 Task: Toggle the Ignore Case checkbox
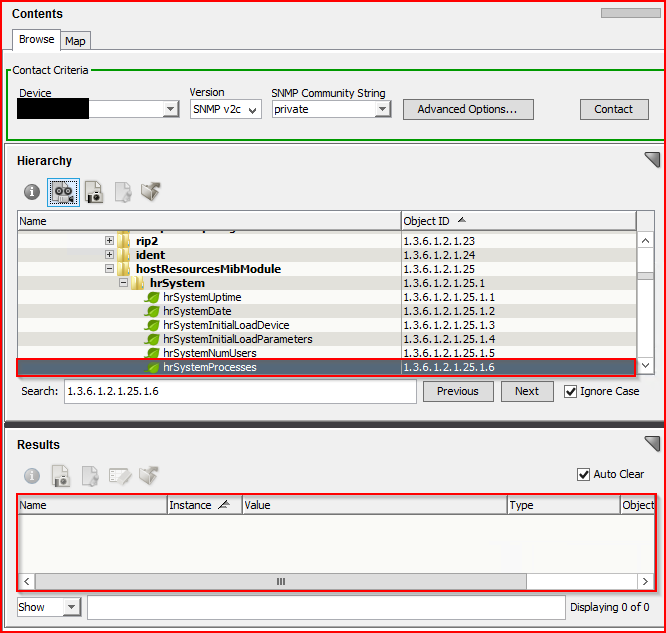[570, 391]
